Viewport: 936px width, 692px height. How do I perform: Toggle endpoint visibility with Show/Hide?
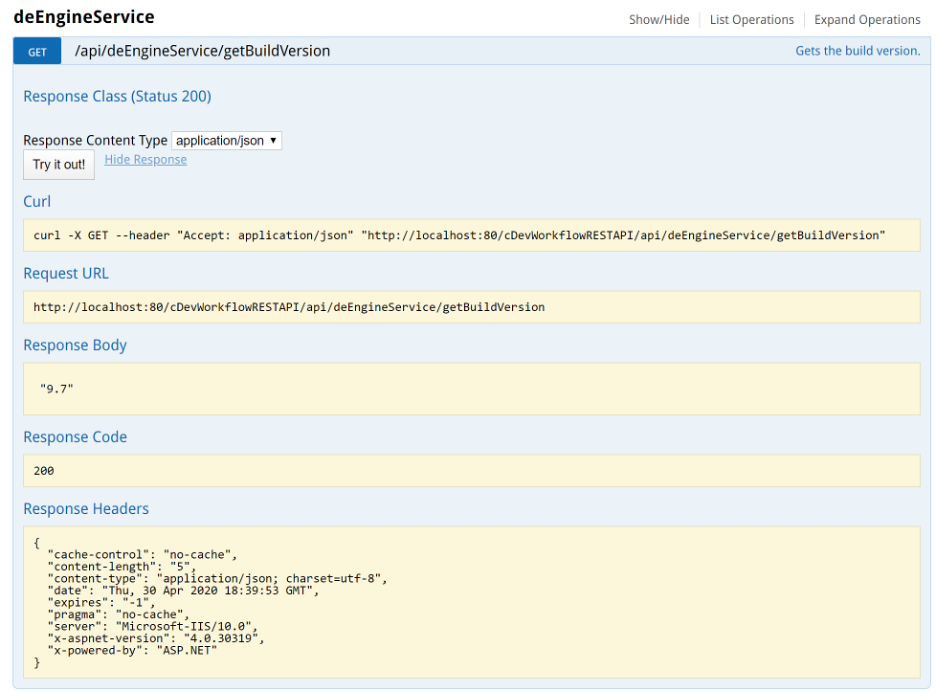point(659,18)
